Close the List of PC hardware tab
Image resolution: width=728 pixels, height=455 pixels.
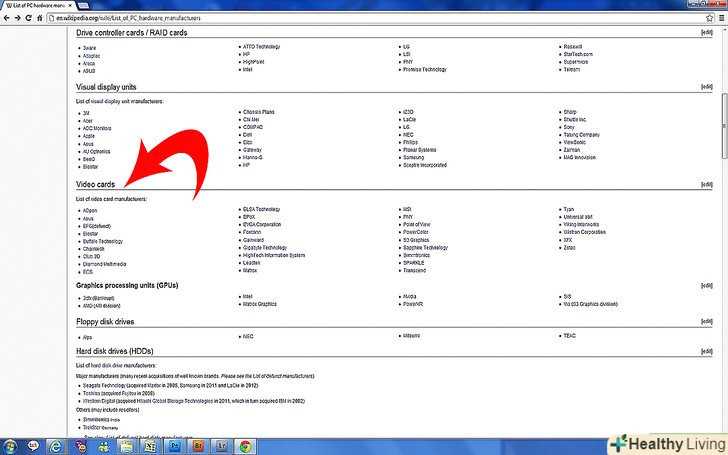coord(69,6)
